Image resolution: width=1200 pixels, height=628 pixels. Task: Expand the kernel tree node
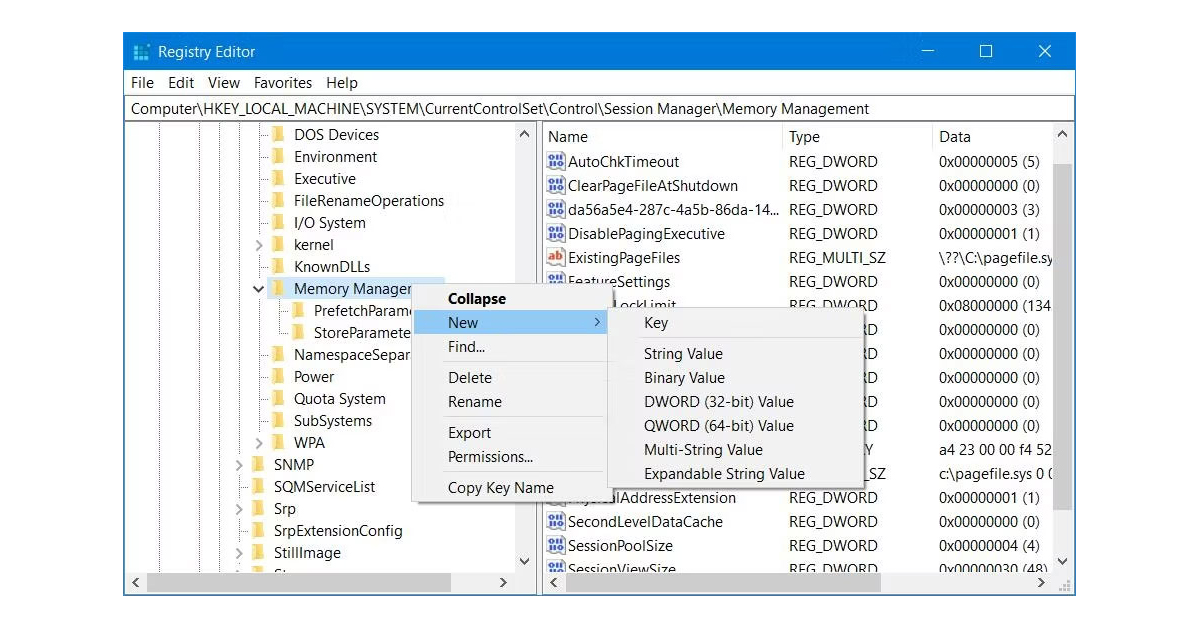[258, 244]
